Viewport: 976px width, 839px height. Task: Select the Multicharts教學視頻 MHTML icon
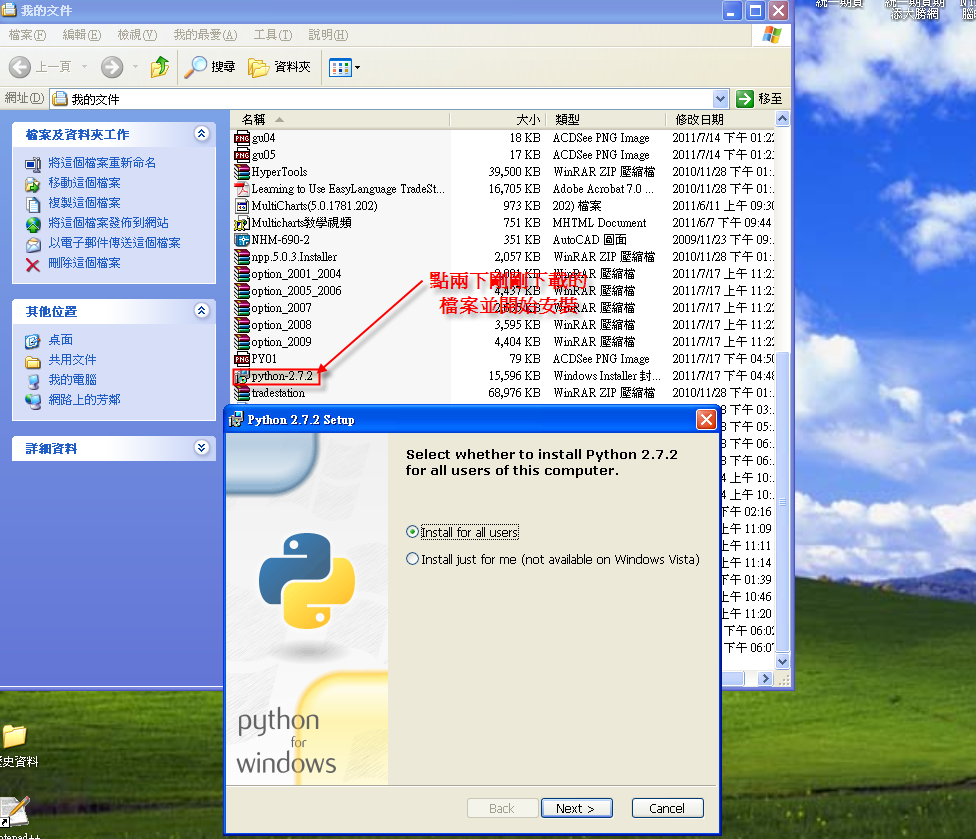(242, 223)
